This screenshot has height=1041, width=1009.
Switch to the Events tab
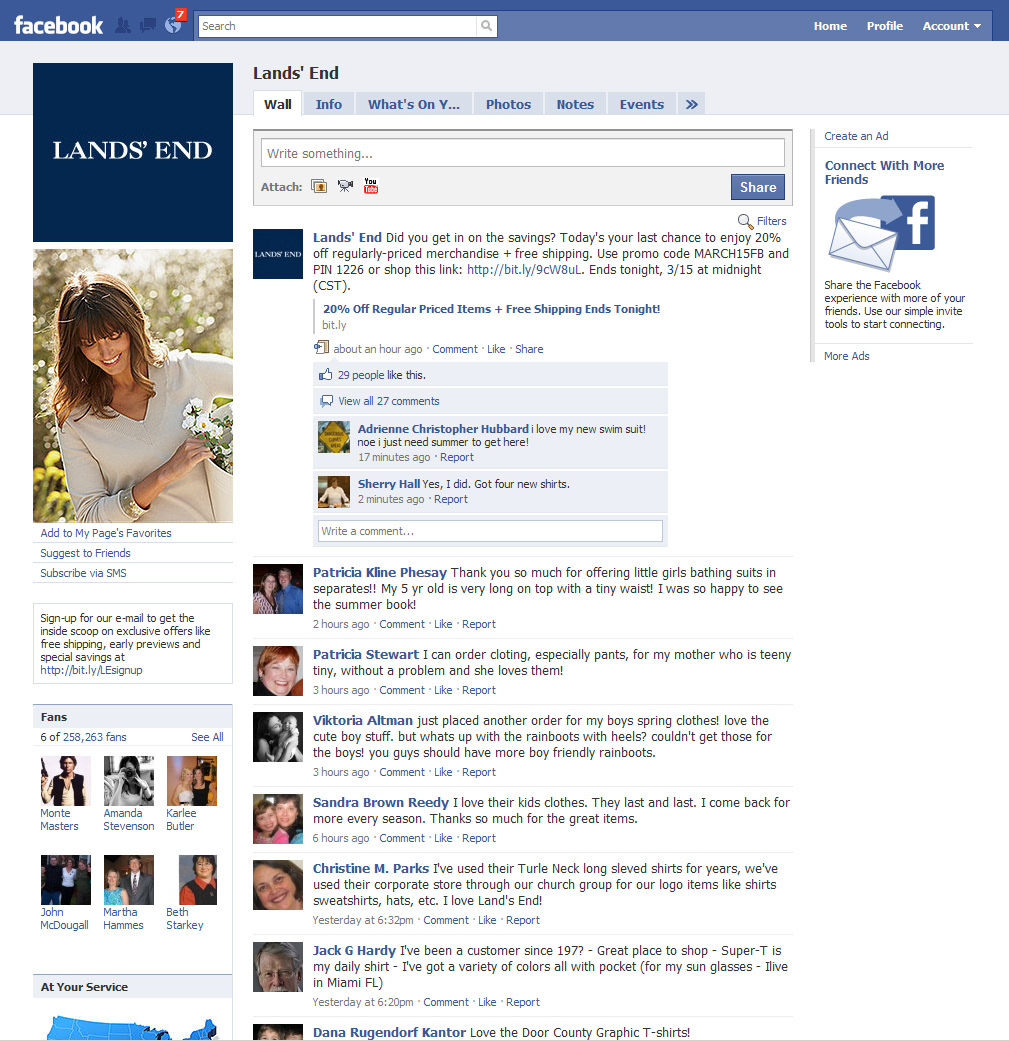coord(642,104)
